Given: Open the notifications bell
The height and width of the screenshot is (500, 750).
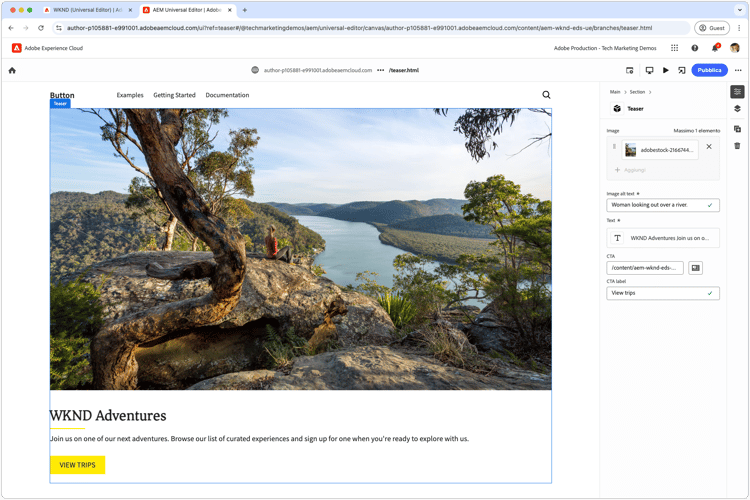Looking at the screenshot, I should click(715, 48).
